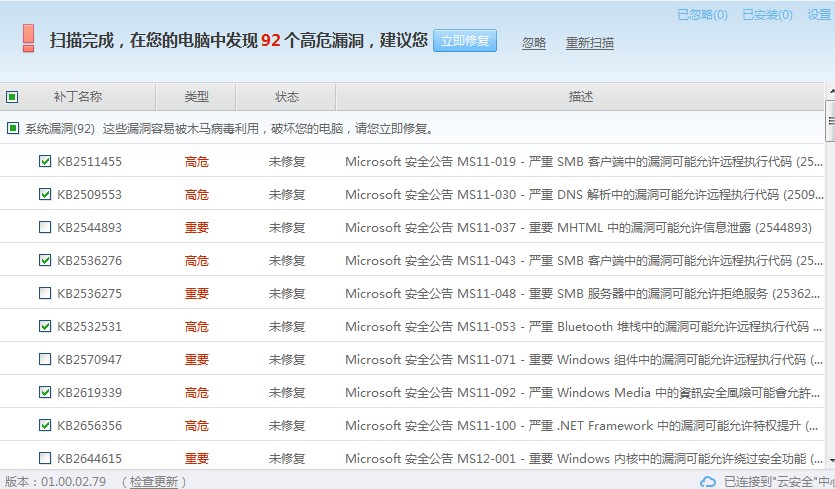Click the MS11-071 Windows description text
Viewport: 835px width, 489px height.
pos(584,360)
